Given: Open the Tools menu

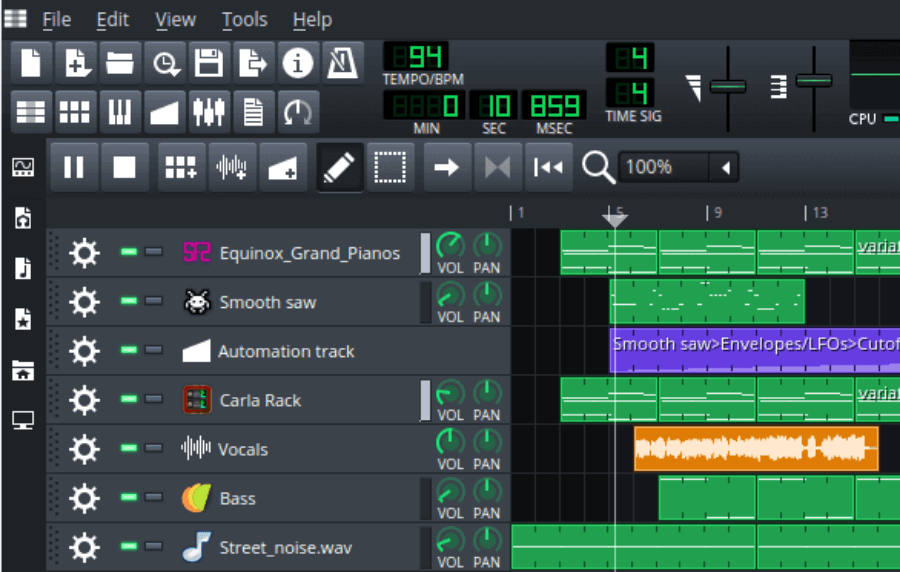Looking at the screenshot, I should pyautogui.click(x=244, y=19).
